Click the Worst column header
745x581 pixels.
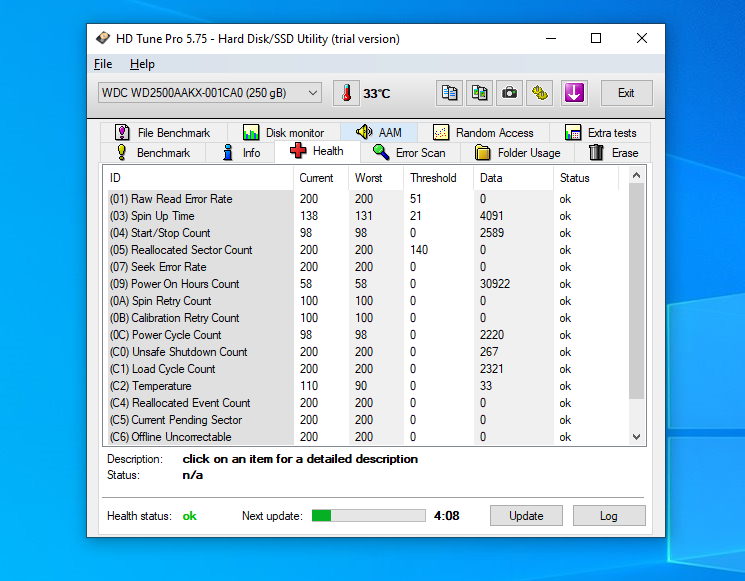(x=376, y=178)
